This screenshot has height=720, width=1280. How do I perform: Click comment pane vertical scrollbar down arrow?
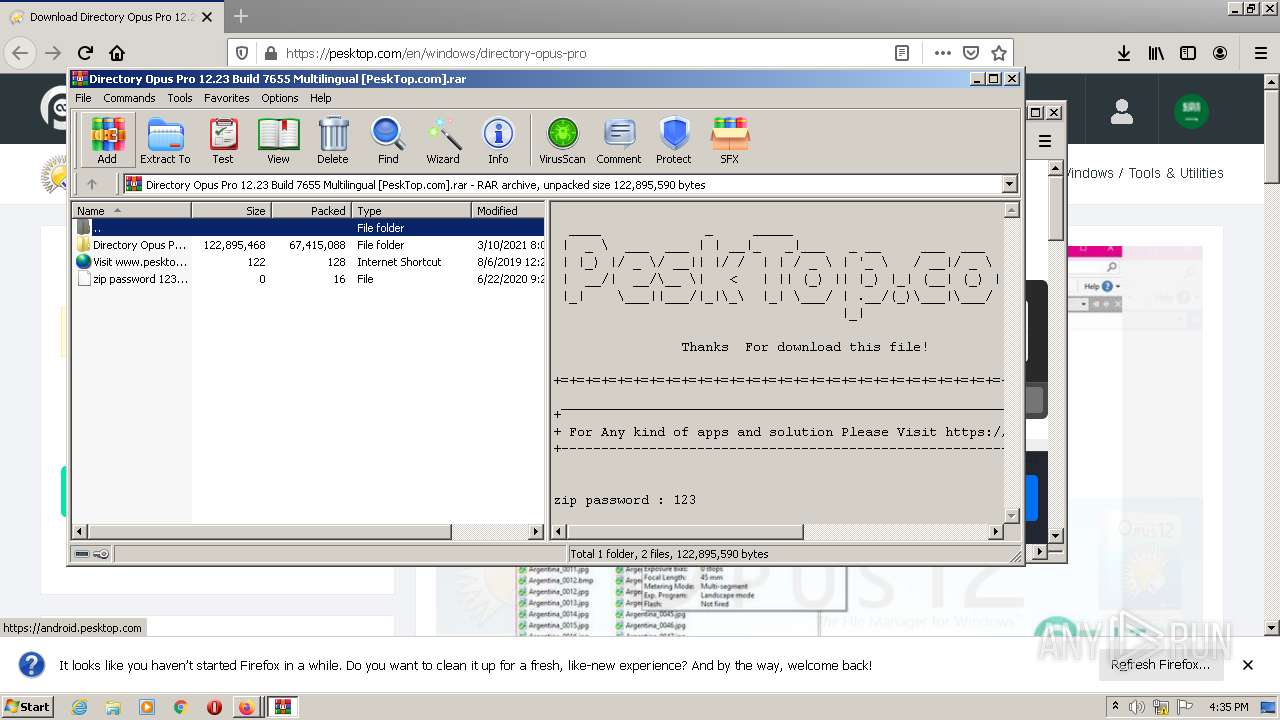(1011, 516)
